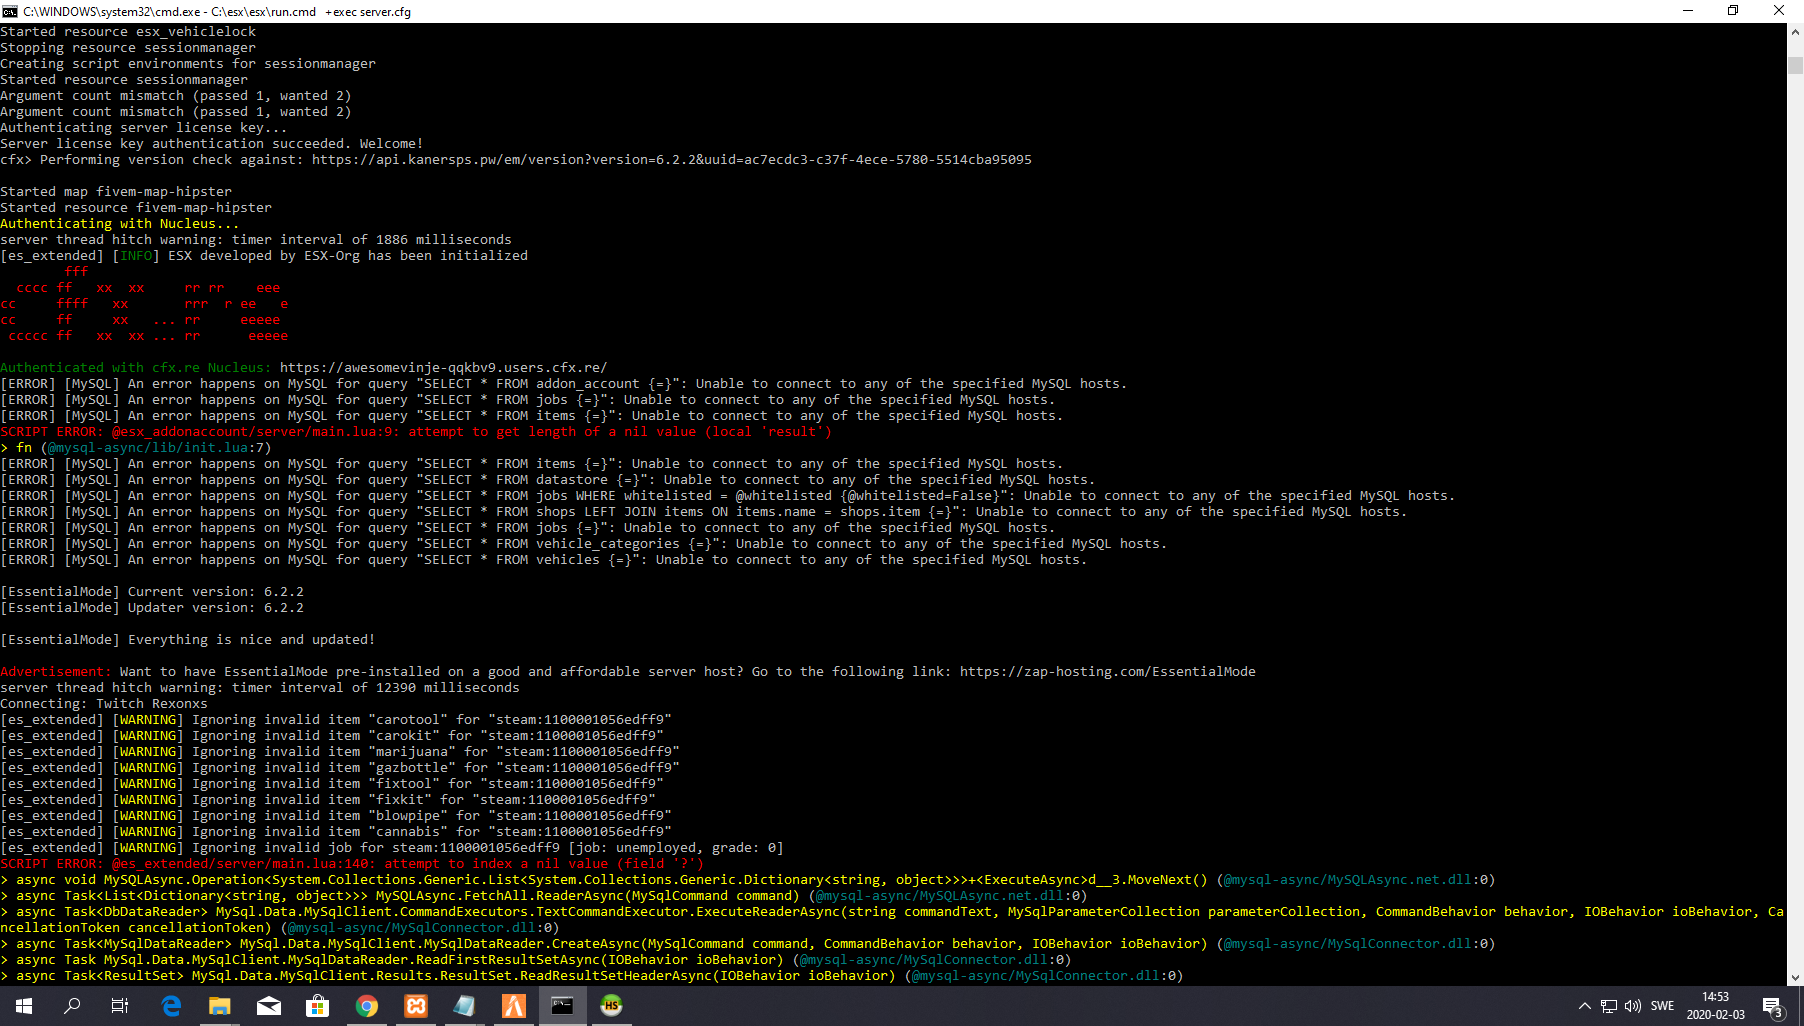Launch Microsoft Edge from the taskbar

tap(171, 1006)
